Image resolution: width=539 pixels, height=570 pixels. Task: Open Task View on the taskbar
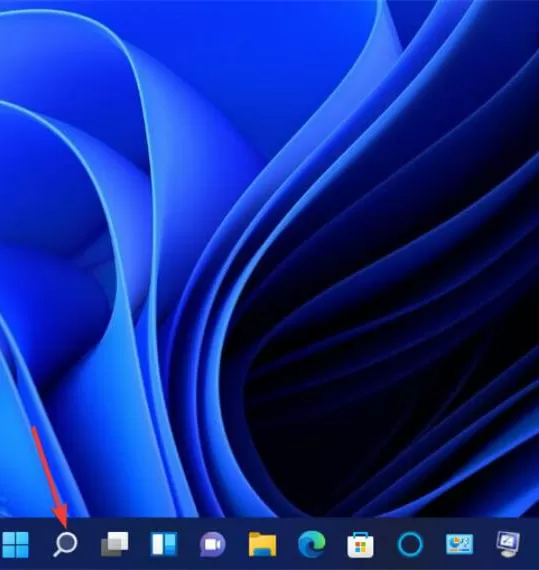coord(114,544)
